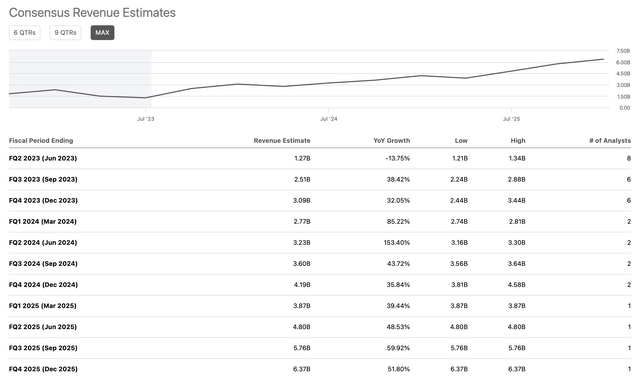
Task: Click the 51.80% YoY growth value
Action: tap(399, 369)
